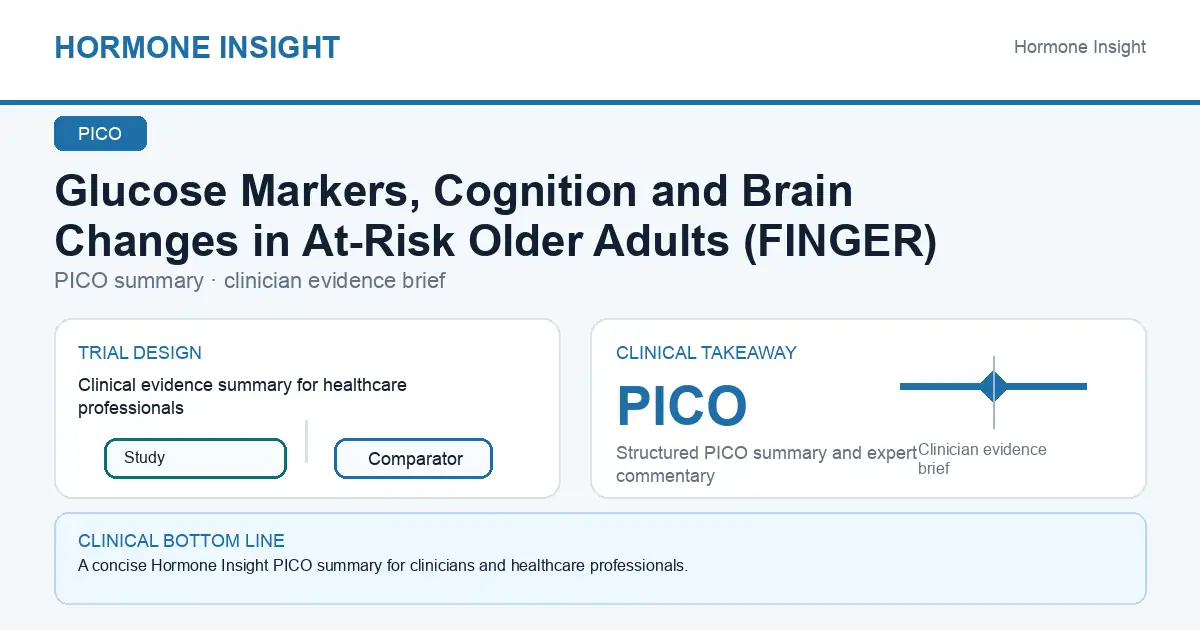Select the CLINICAL TAKEAWAY card heading
1200x630 pixels.
pyautogui.click(x=706, y=353)
